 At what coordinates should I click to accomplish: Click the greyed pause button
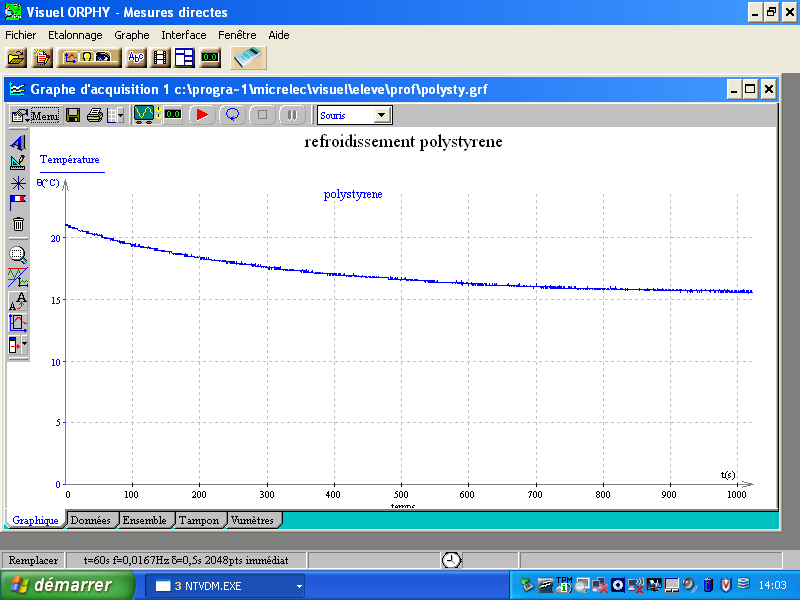(x=292, y=115)
